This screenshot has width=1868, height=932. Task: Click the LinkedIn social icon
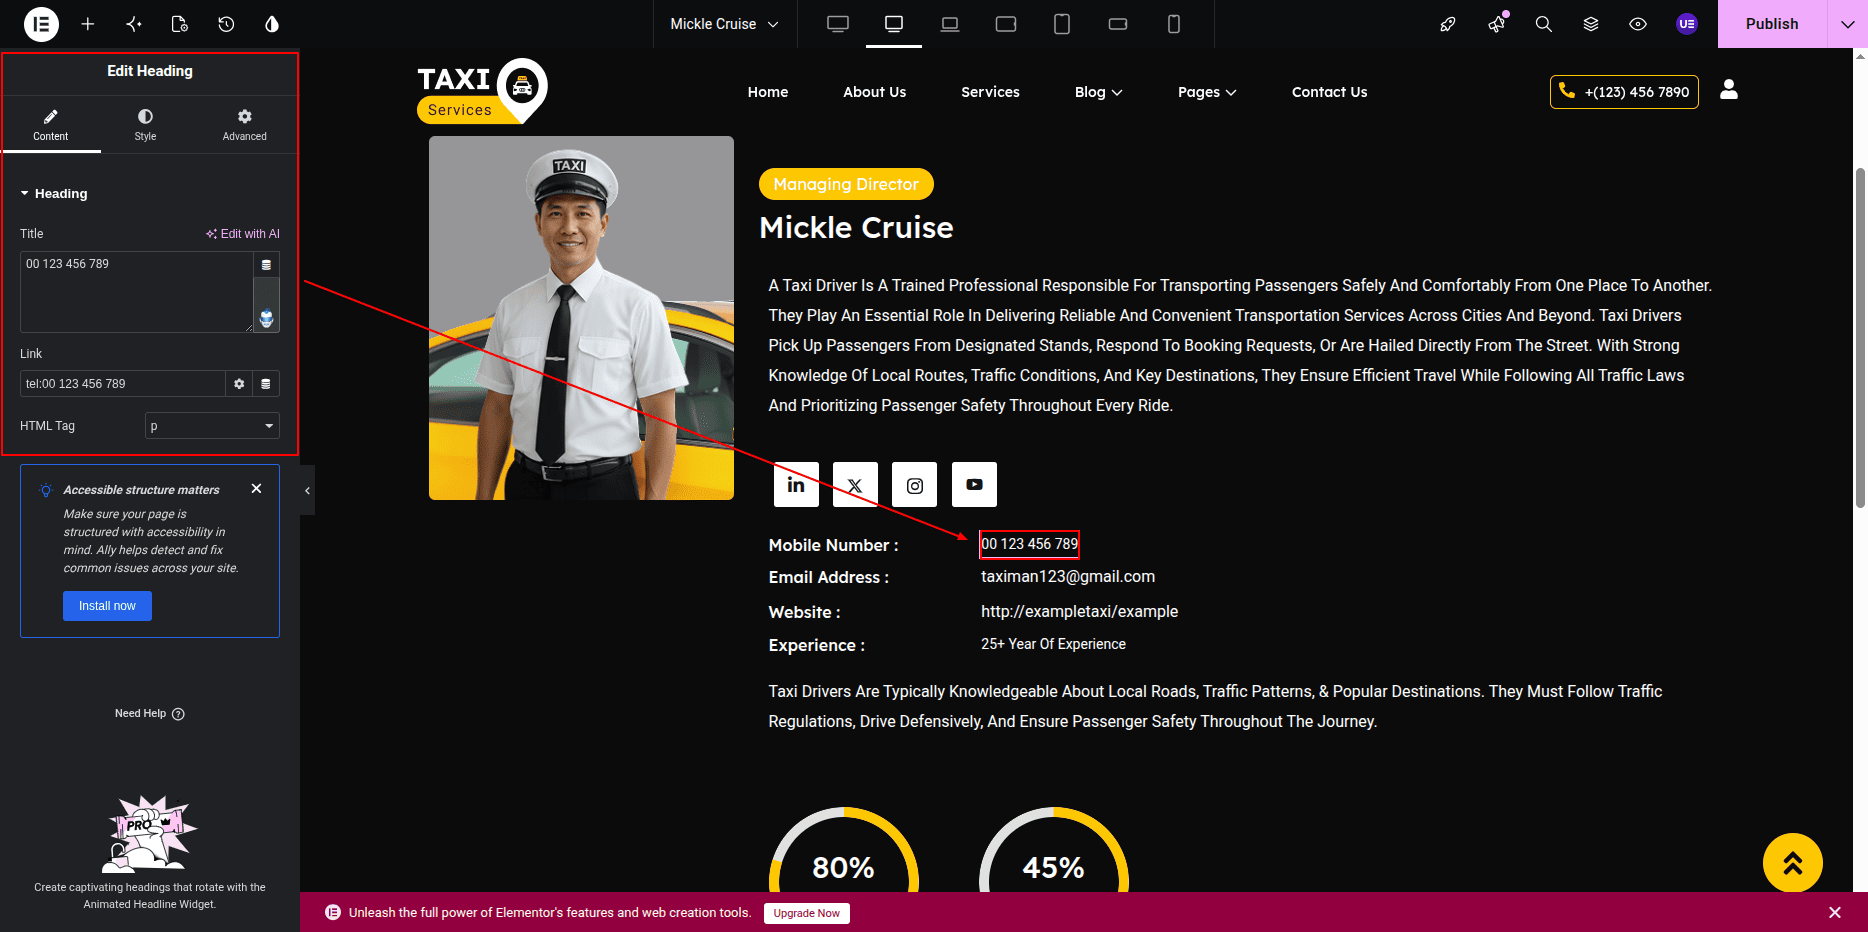click(x=796, y=485)
